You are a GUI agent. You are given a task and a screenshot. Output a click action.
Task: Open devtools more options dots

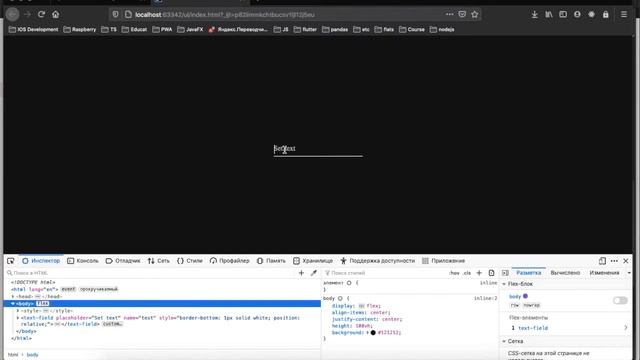click(614, 261)
